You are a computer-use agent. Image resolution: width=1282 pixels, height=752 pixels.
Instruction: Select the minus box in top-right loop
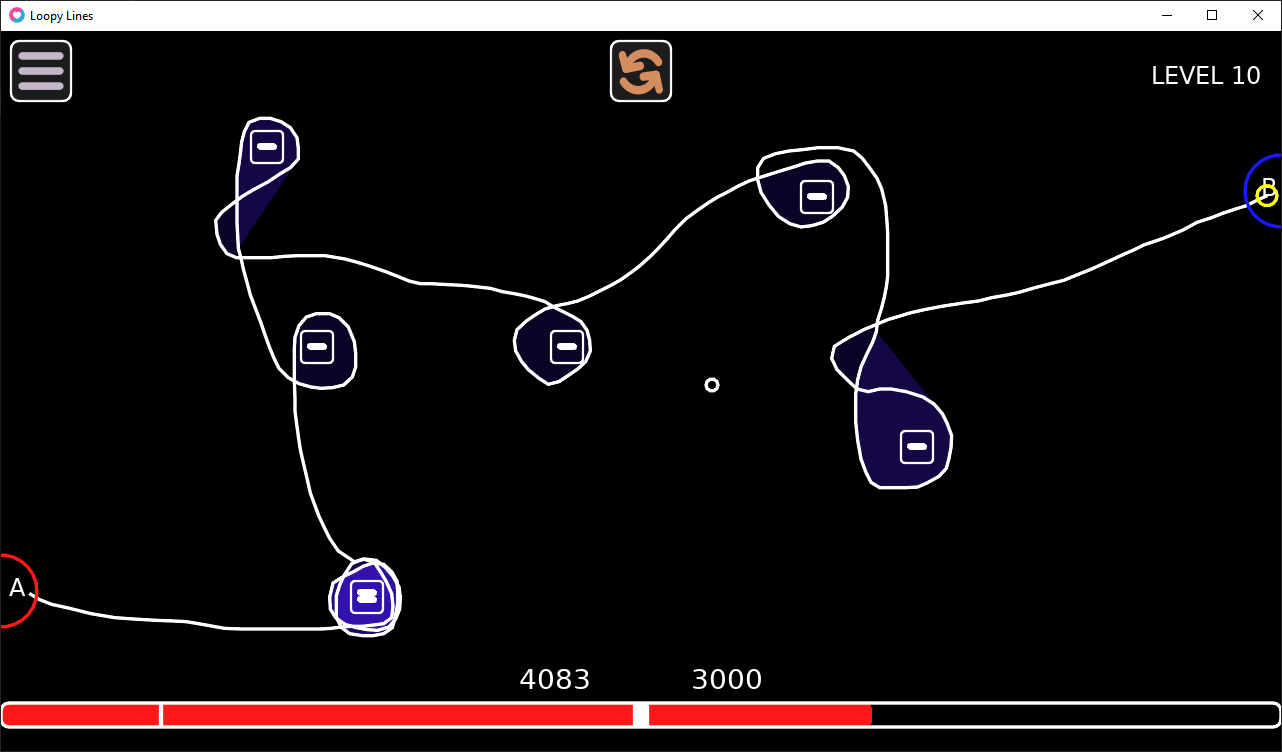[817, 197]
